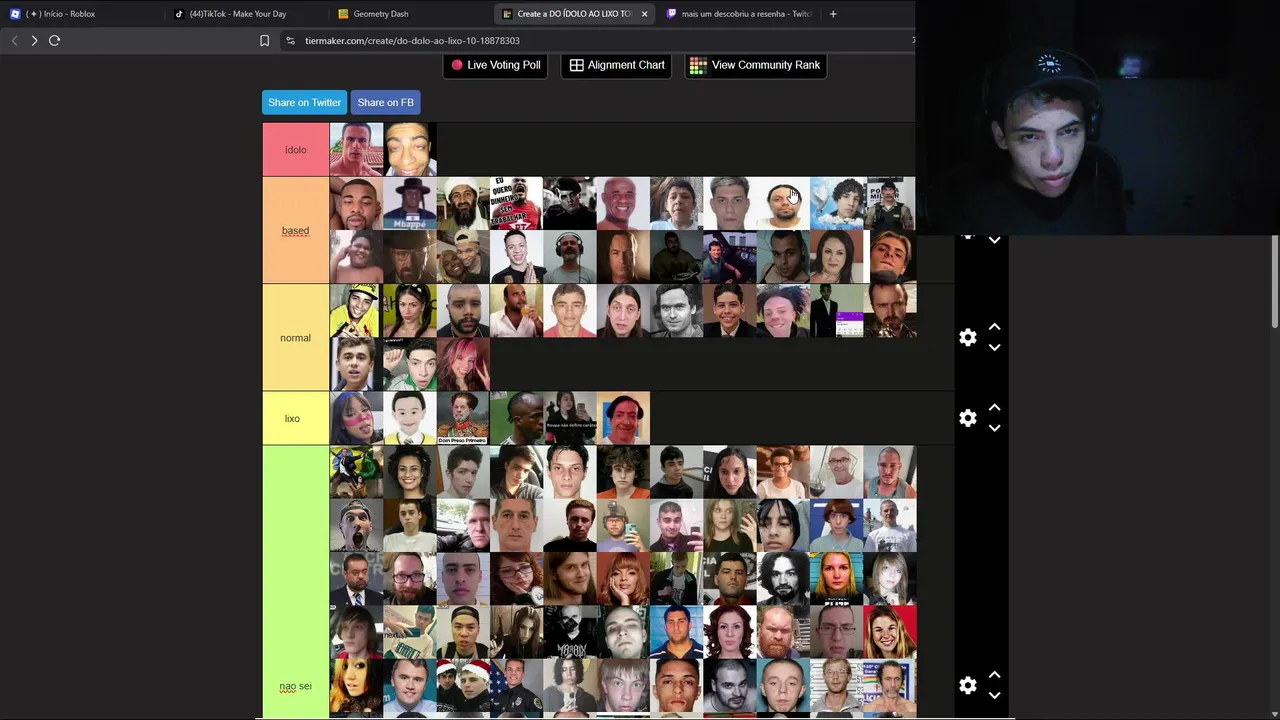
Task: Select the ídolo tier label
Action: click(296, 150)
